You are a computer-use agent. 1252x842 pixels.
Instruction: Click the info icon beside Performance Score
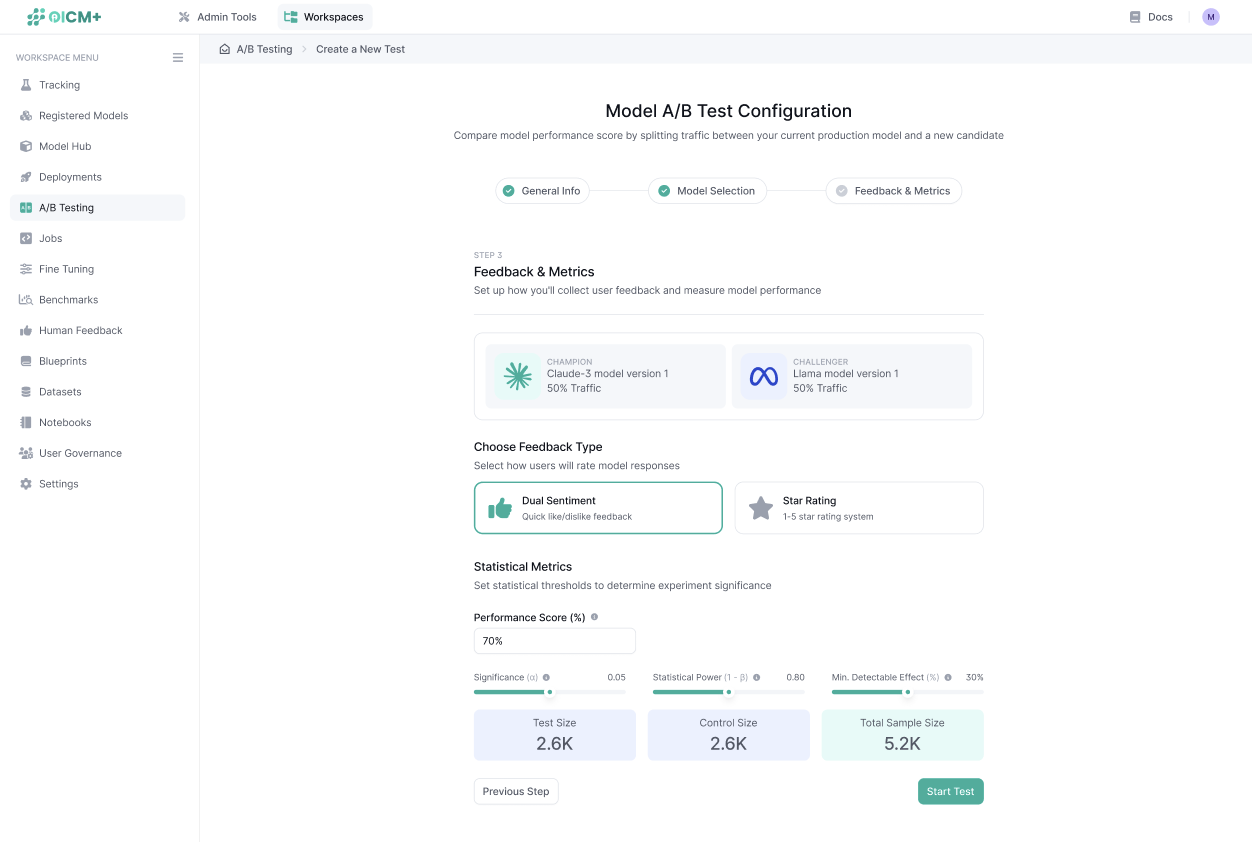(594, 617)
